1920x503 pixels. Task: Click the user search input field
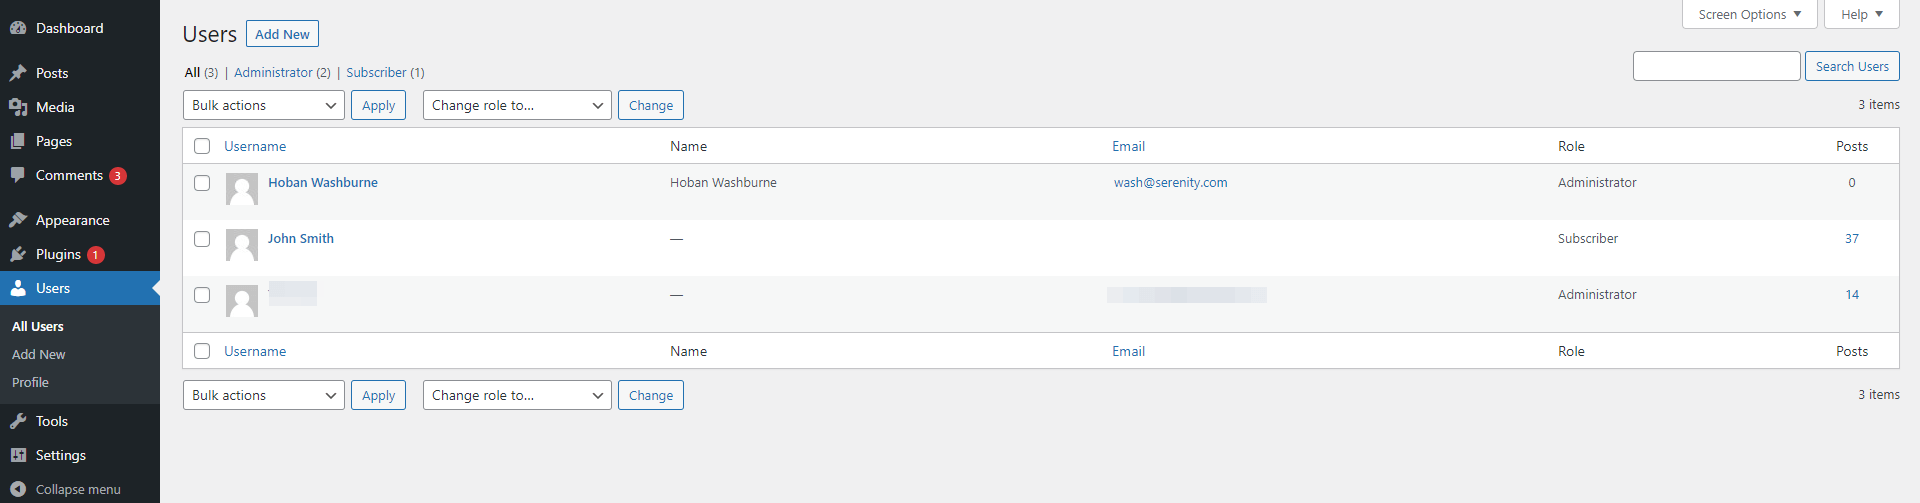click(x=1716, y=66)
